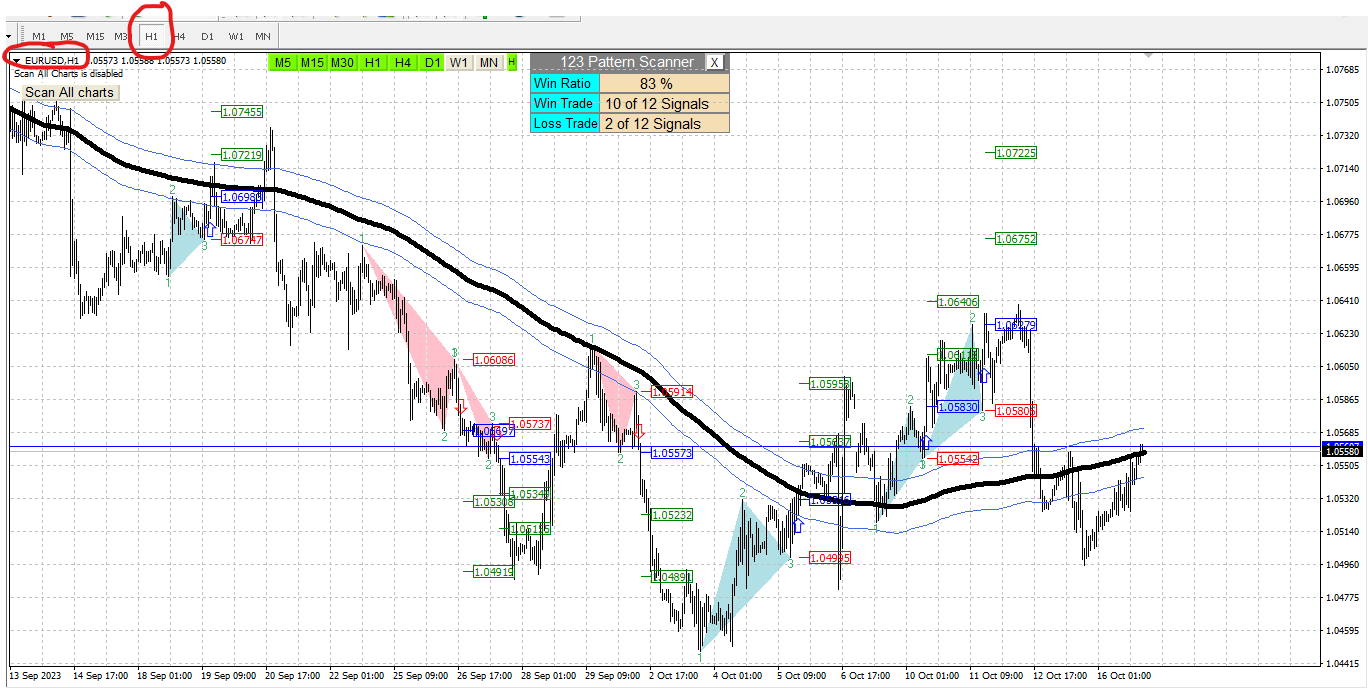Select the red 1.05542 stop label
1368x689 pixels.
(x=959, y=458)
